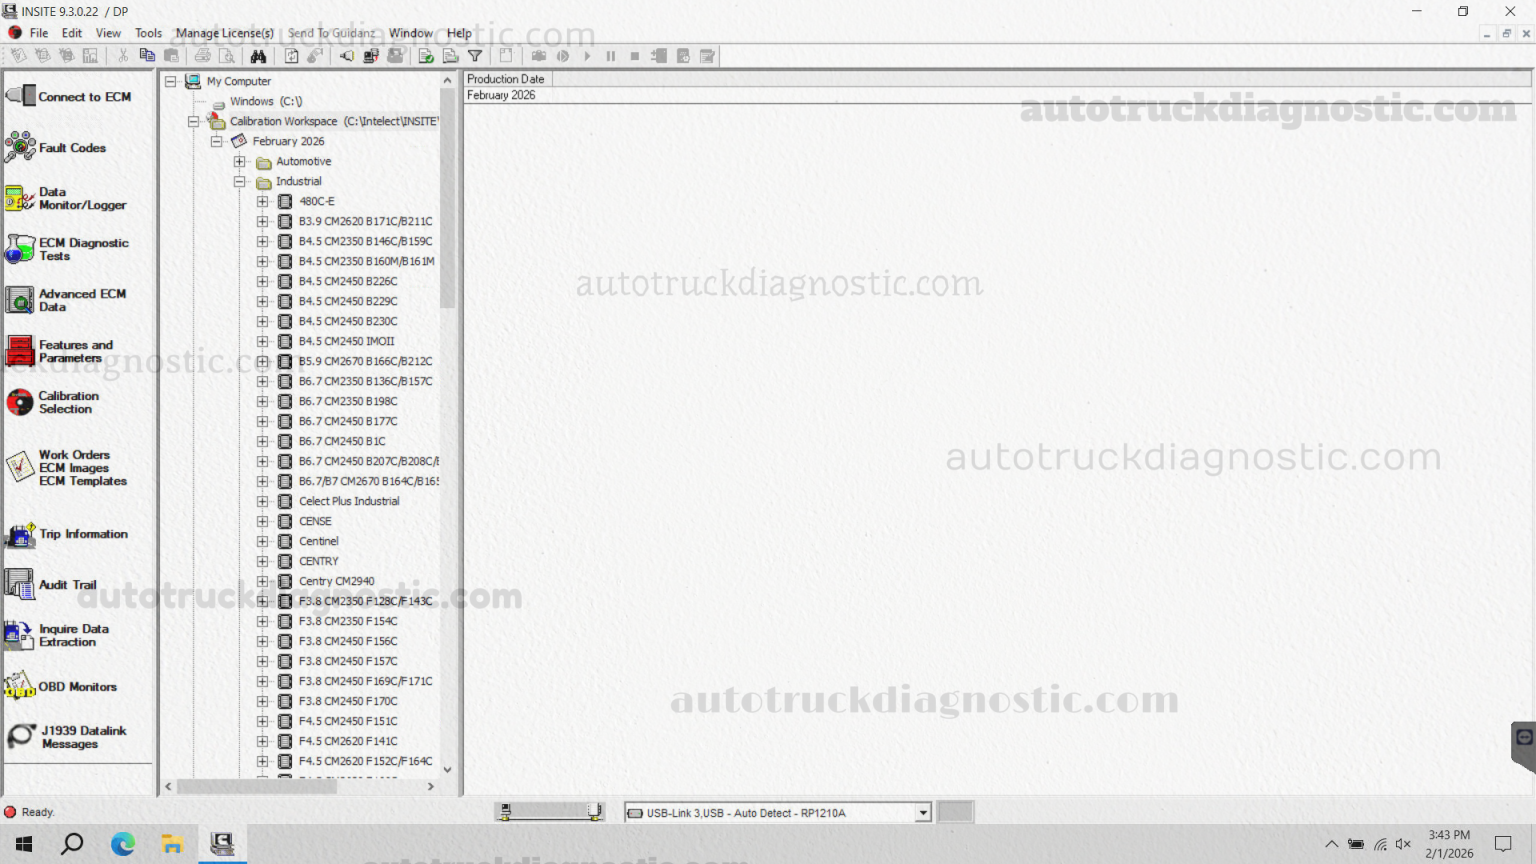Viewport: 1536px width, 864px height.
Task: Expand the 480C-E tree node
Action: 263,201
